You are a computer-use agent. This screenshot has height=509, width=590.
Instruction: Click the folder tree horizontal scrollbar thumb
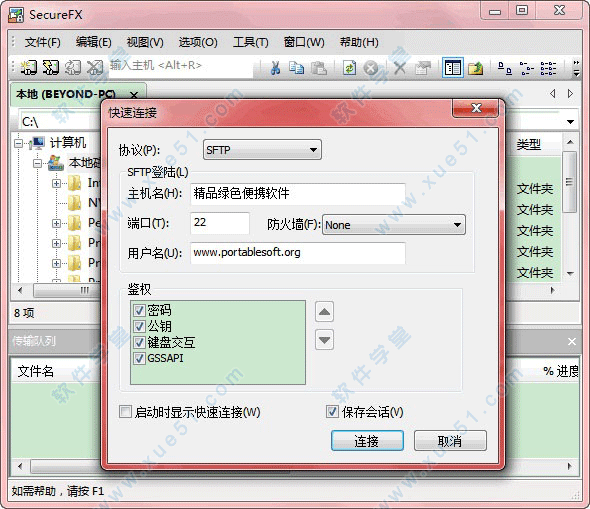click(66, 290)
